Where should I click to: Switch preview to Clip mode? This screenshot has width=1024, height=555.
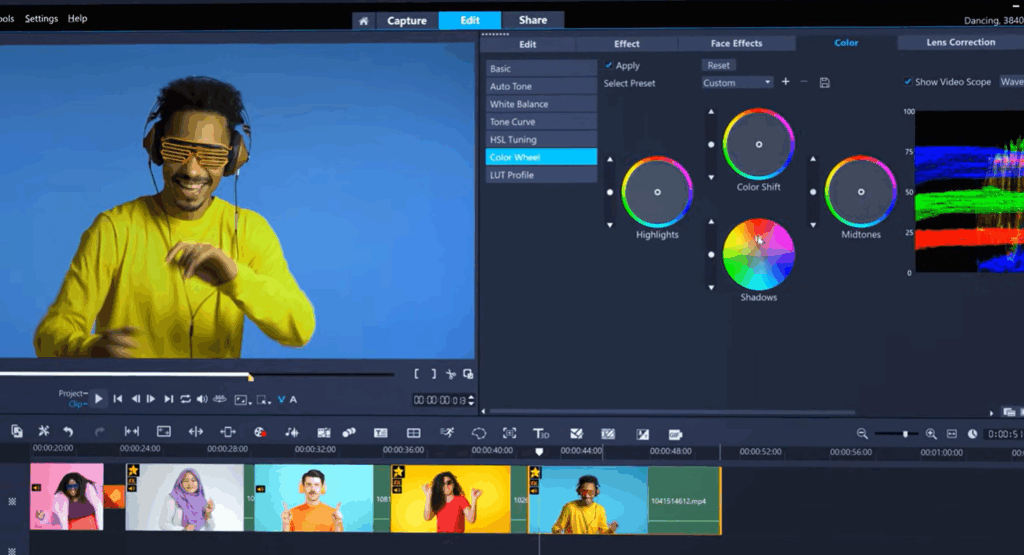pos(76,404)
